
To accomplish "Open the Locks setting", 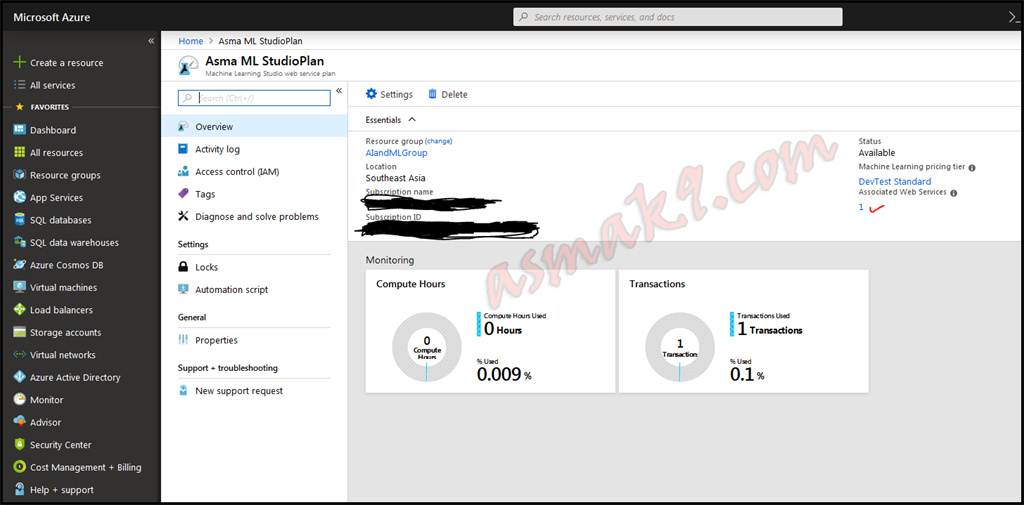I will pyautogui.click(x=254, y=267).
